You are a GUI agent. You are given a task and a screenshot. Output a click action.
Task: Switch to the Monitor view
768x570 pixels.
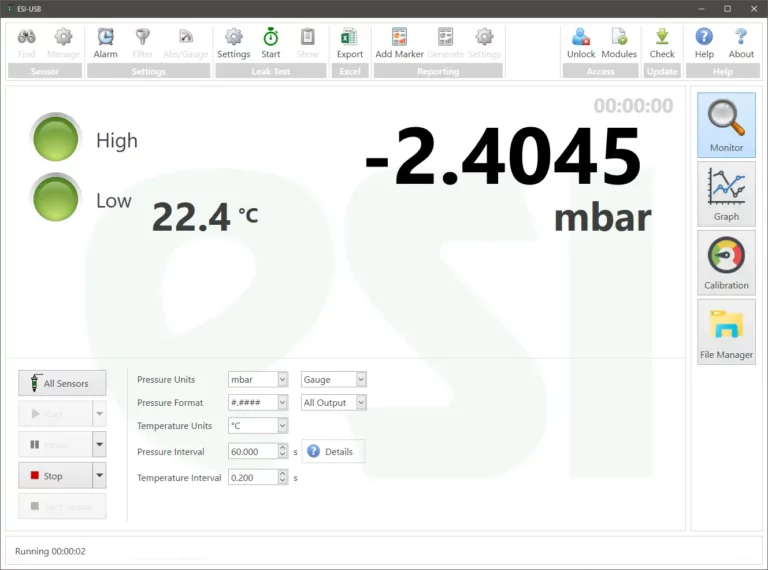tap(726, 125)
